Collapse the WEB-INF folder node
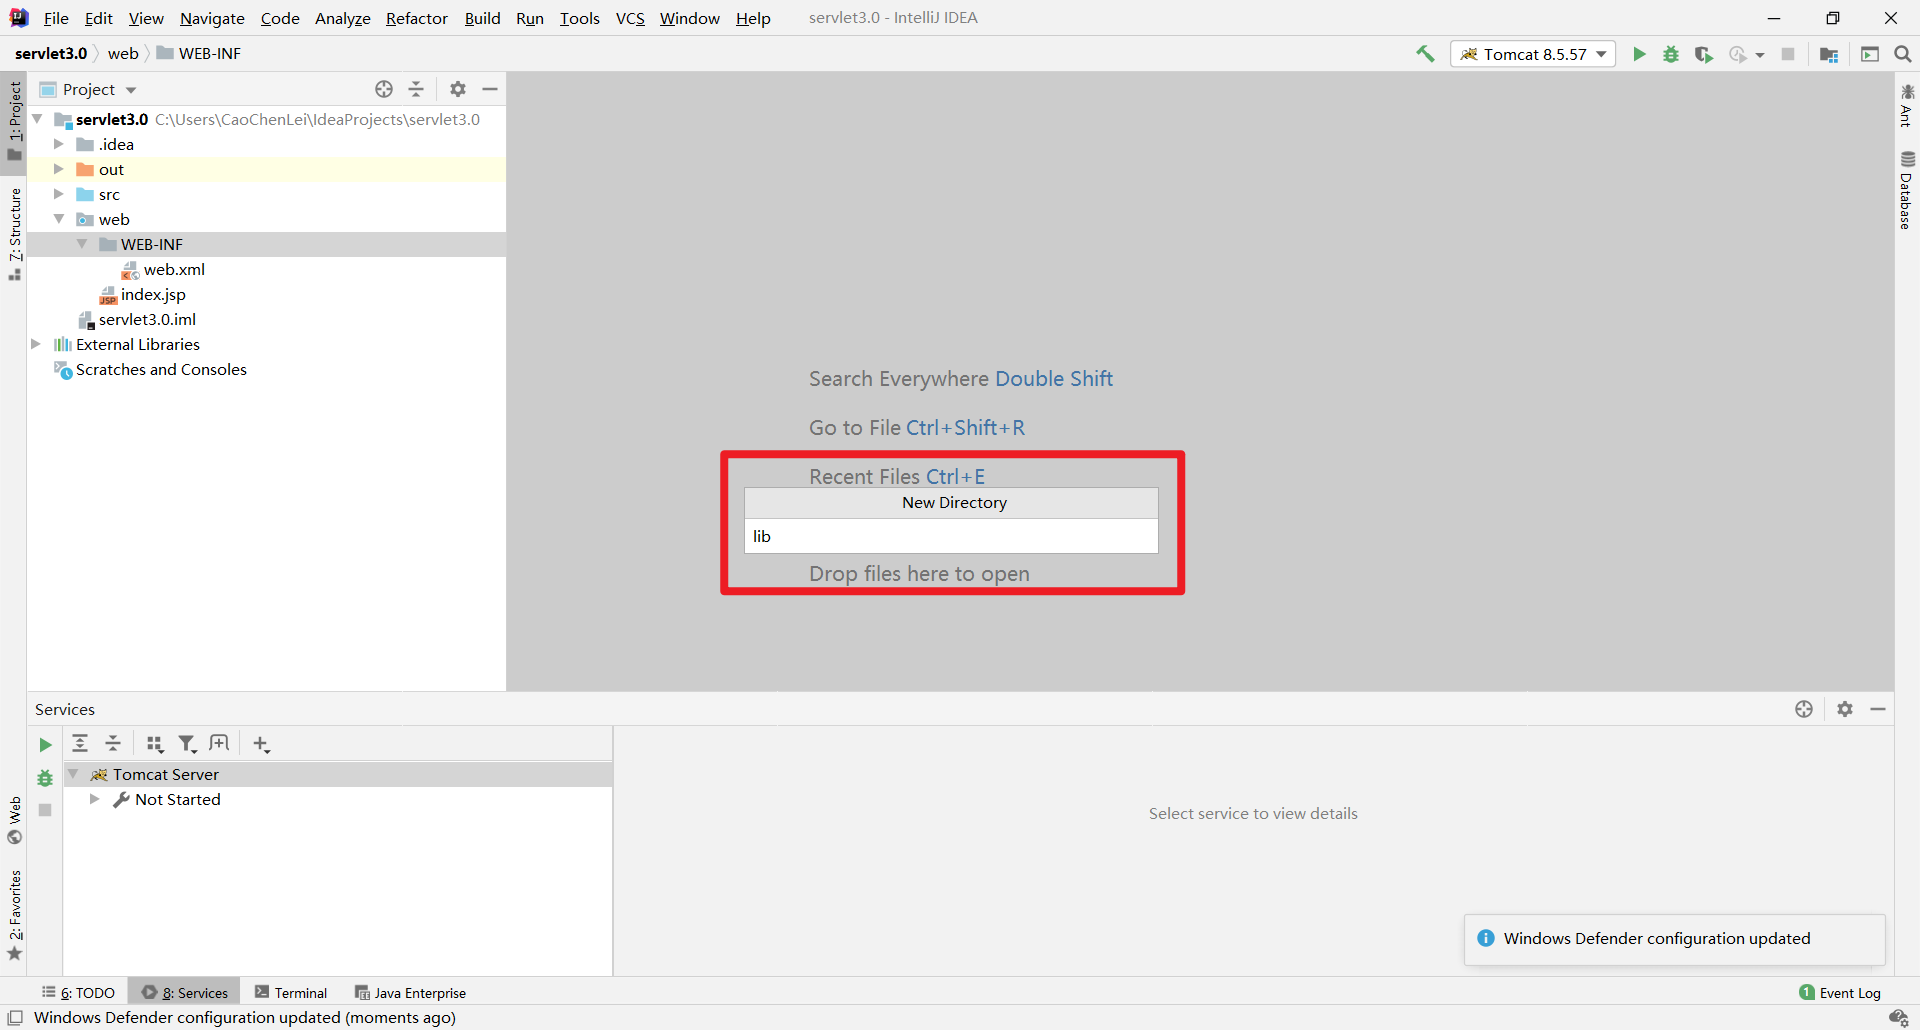This screenshot has height=1030, width=1920. click(82, 244)
